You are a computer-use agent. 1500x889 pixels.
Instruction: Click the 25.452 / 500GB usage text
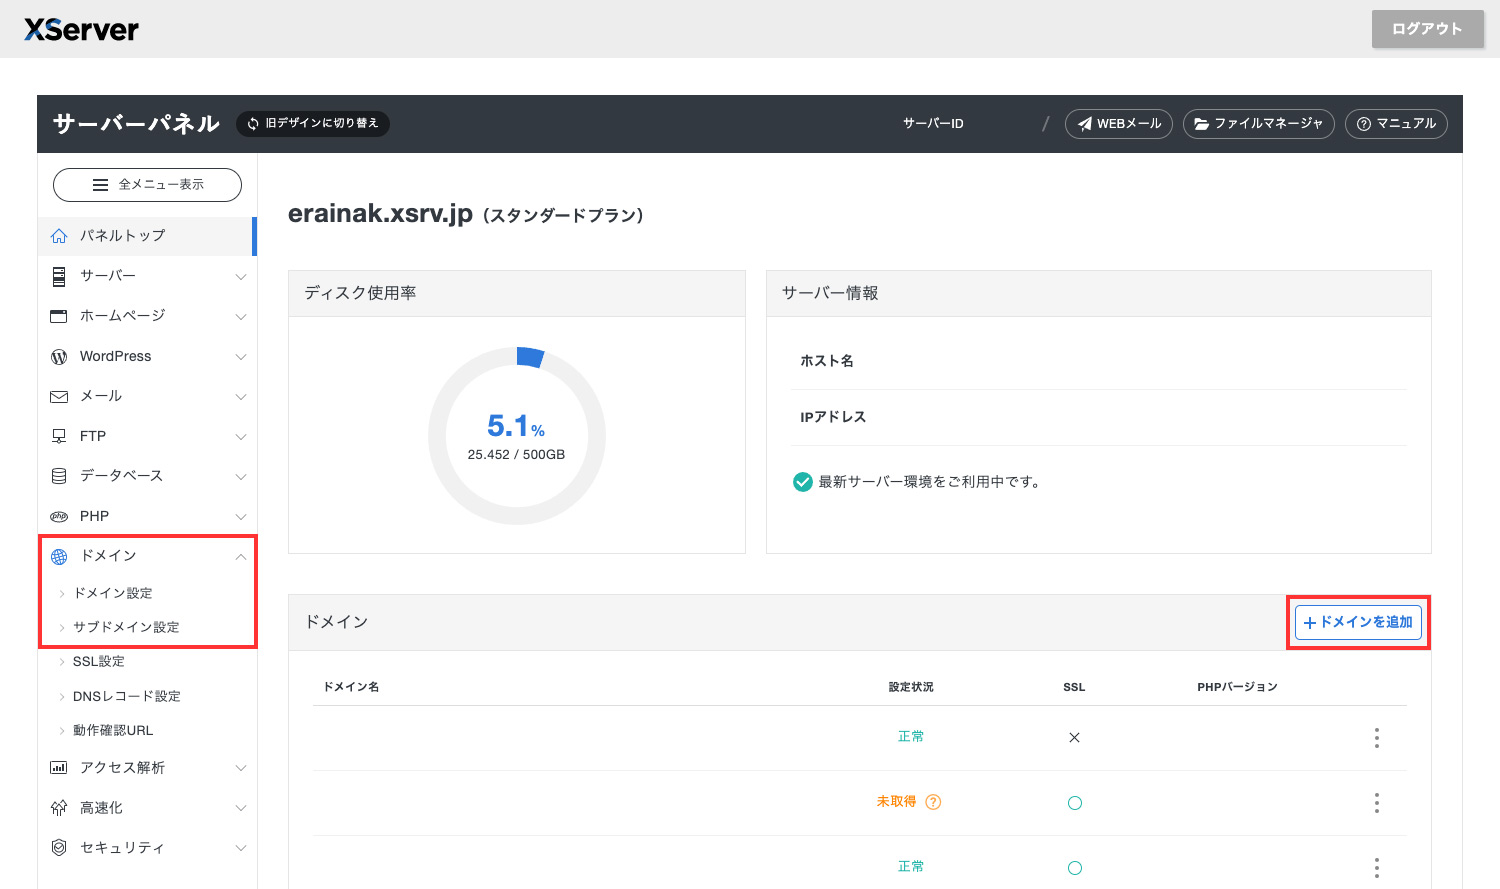click(516, 454)
